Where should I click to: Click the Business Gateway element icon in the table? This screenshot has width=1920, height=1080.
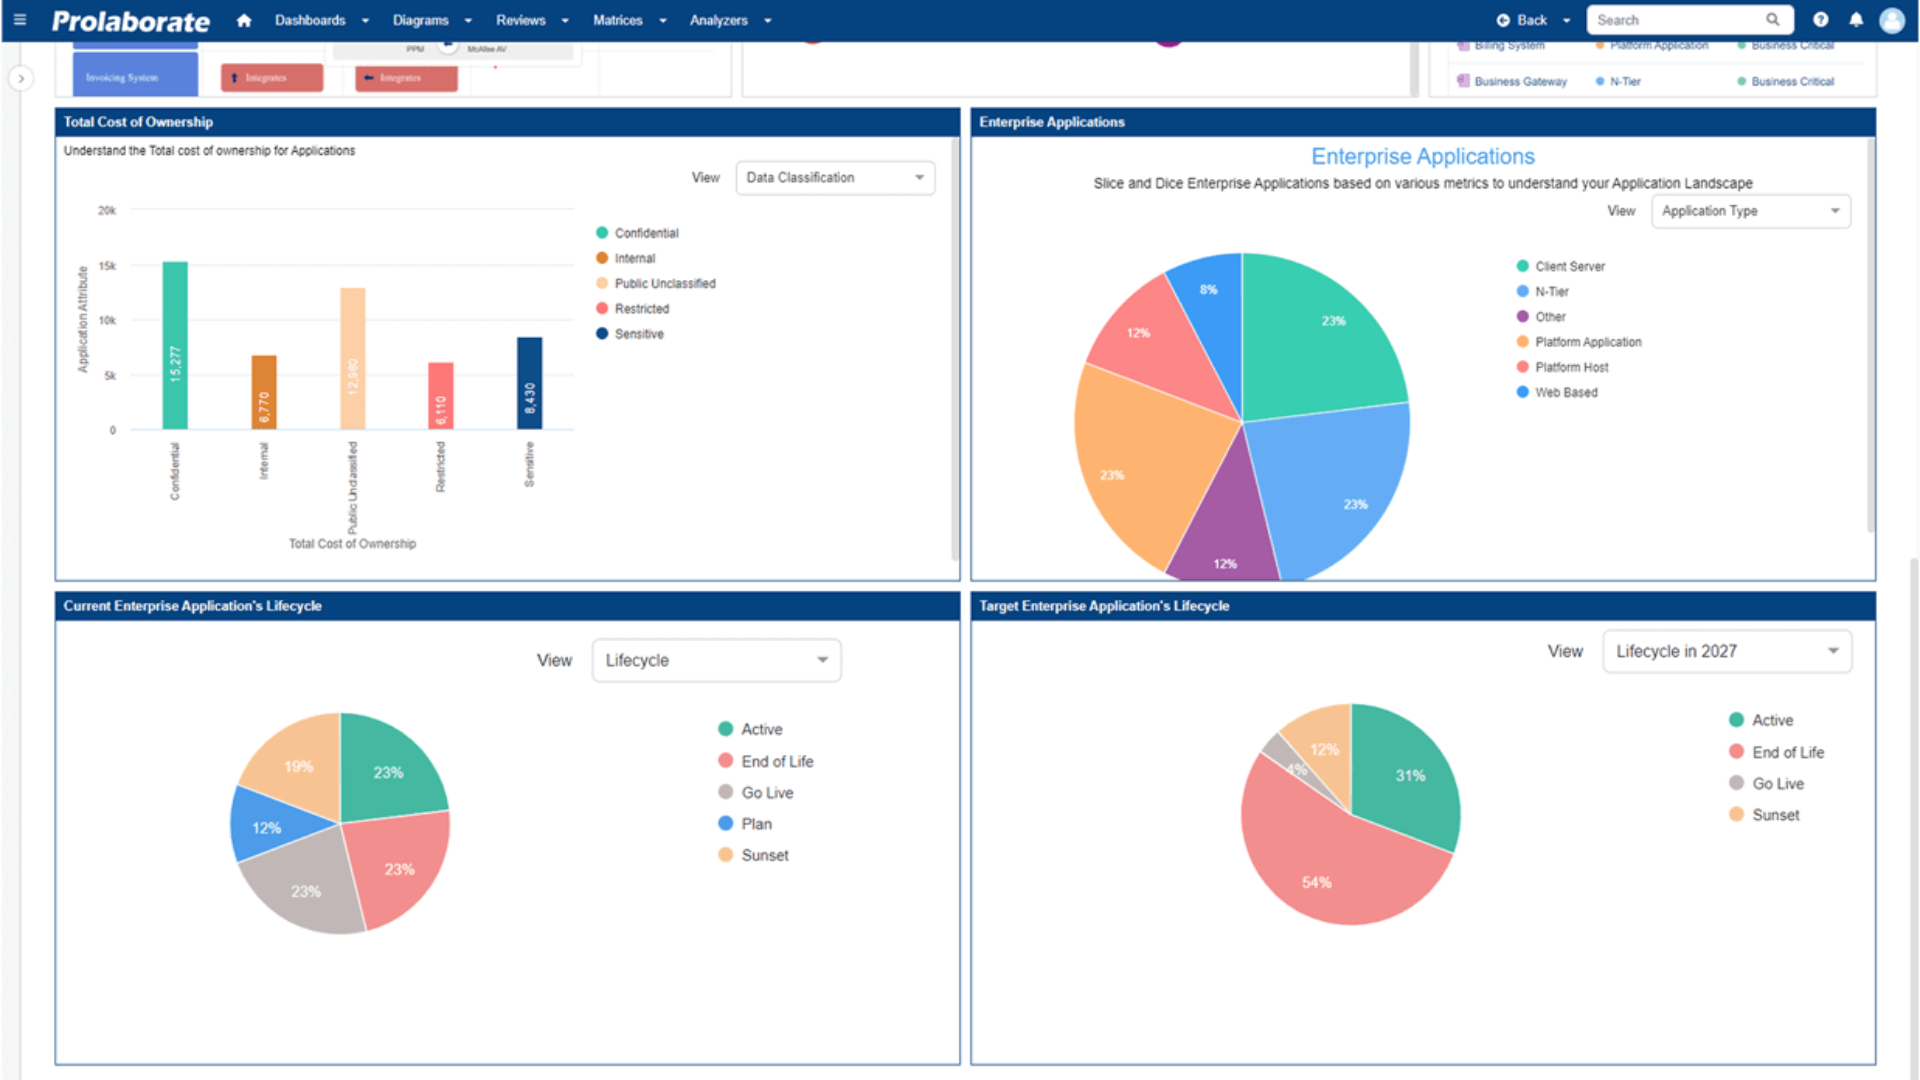[x=1463, y=81]
